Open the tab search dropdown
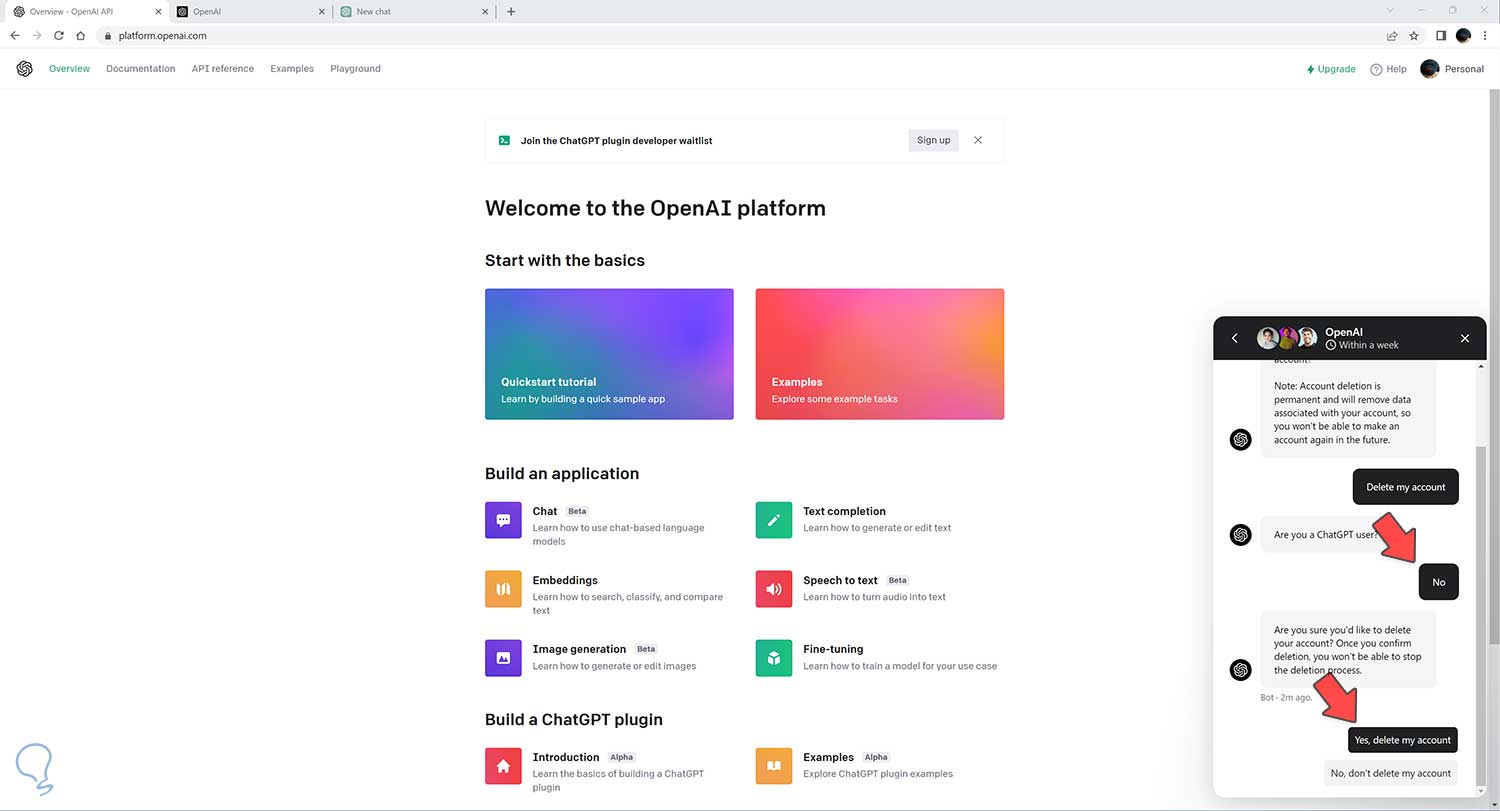This screenshot has width=1500, height=811. pos(1391,10)
